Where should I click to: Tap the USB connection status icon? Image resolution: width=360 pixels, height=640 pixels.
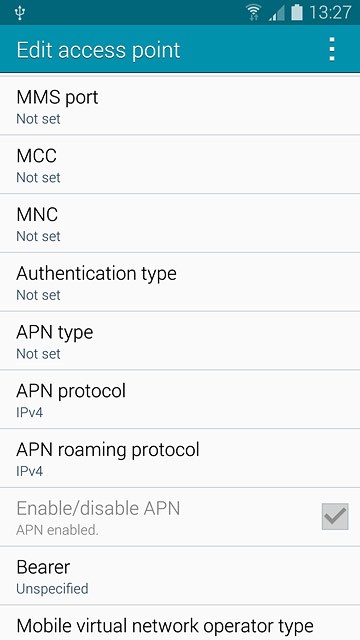(20, 13)
